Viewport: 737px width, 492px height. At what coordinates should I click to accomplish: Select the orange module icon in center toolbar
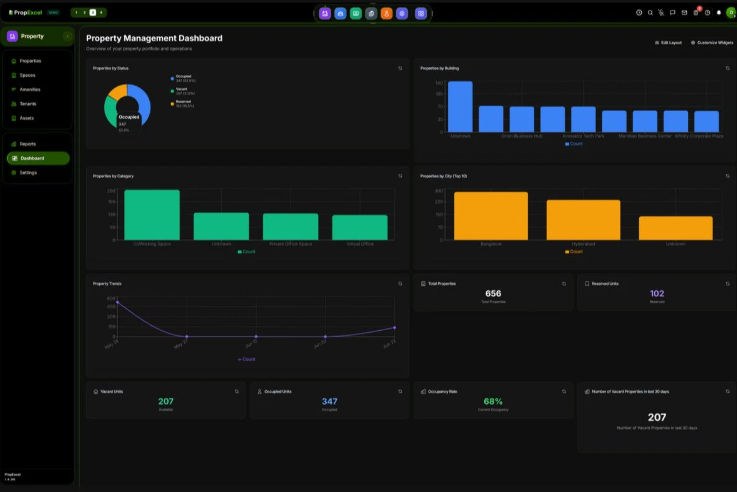[x=386, y=14]
